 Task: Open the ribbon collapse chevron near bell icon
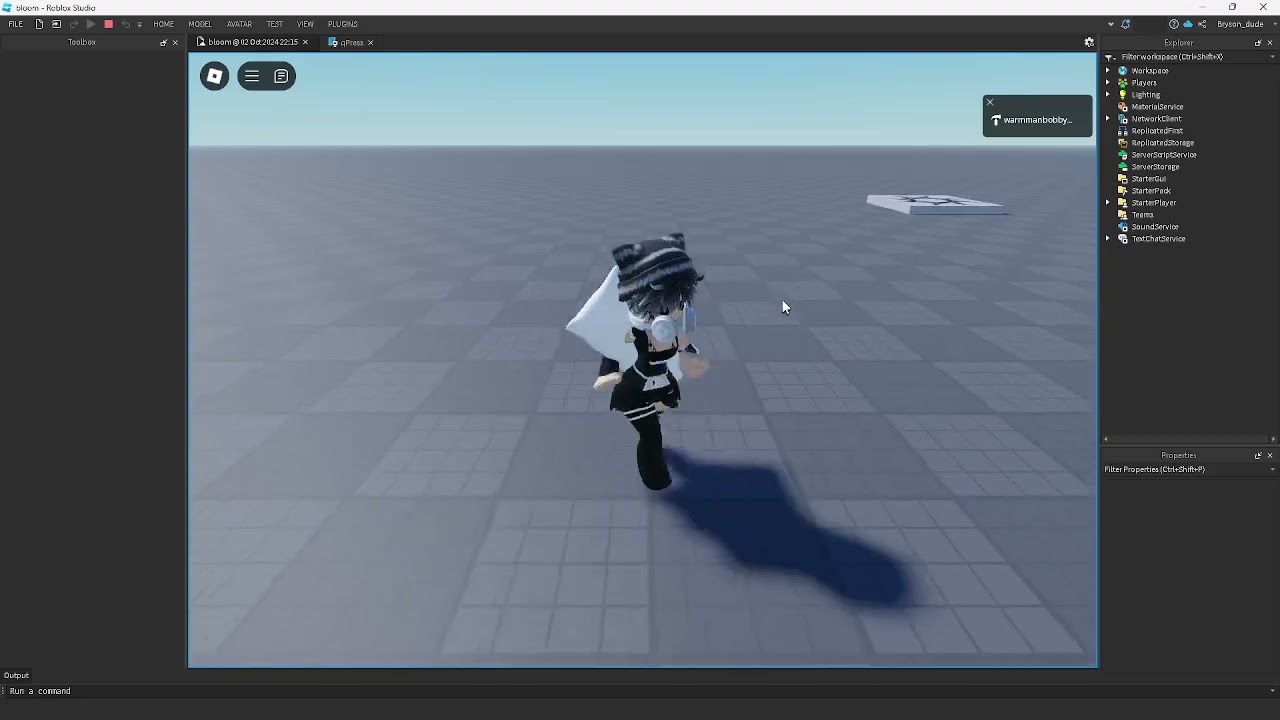tap(1110, 24)
